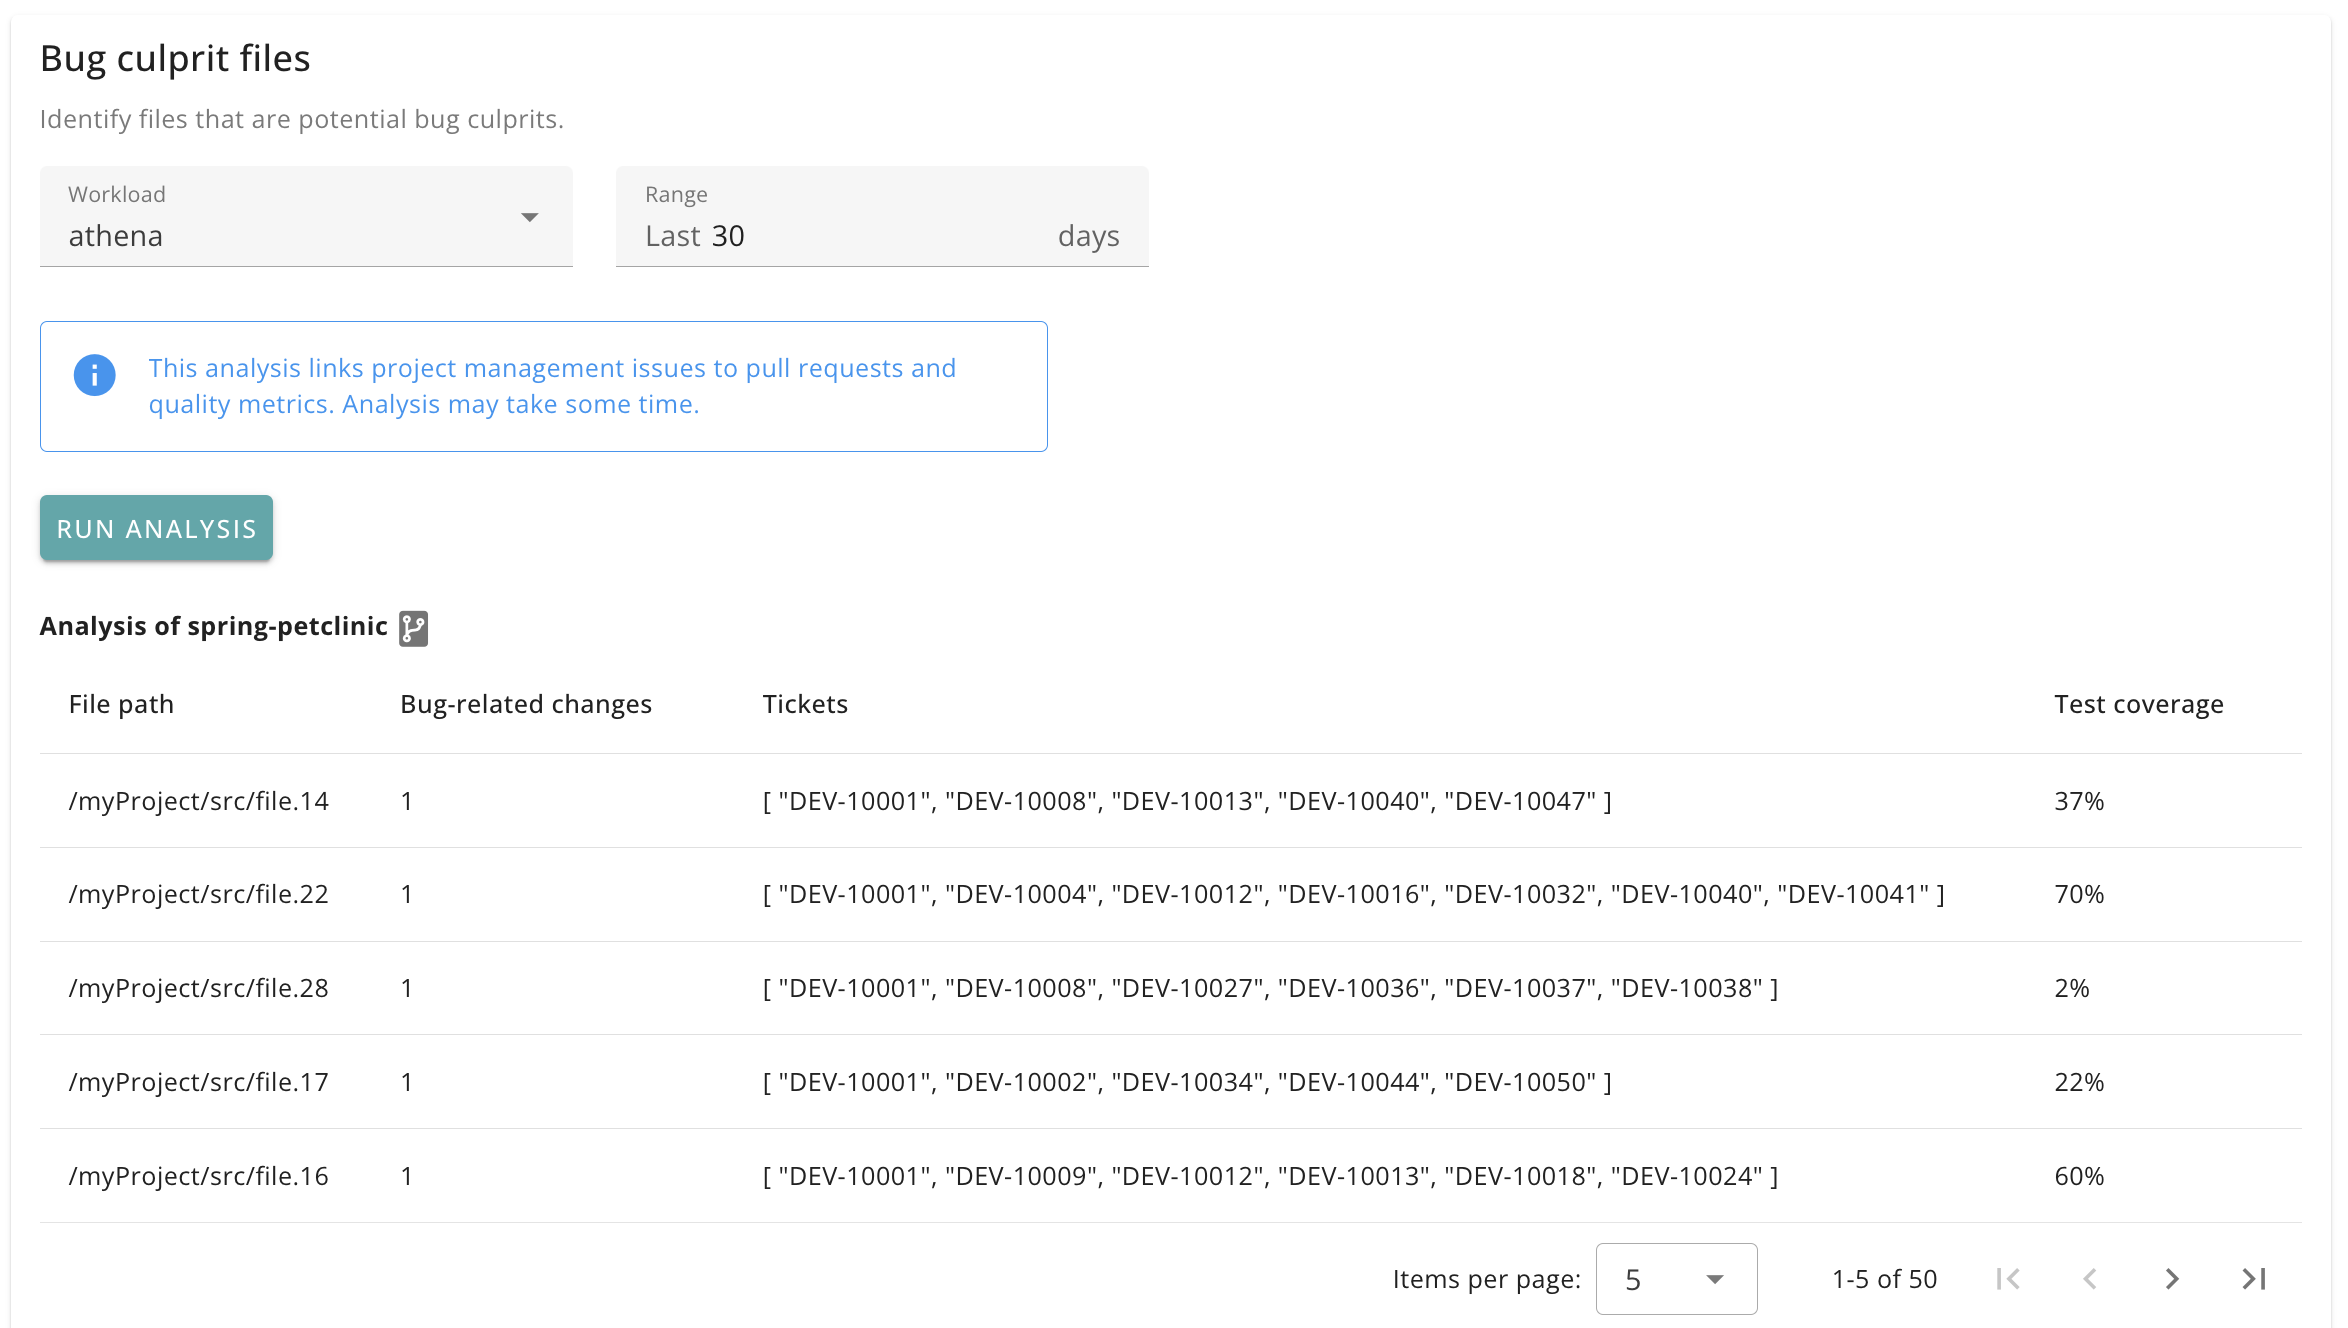The height and width of the screenshot is (1328, 2348).
Task: Click the 70% test coverage value
Action: click(2079, 894)
